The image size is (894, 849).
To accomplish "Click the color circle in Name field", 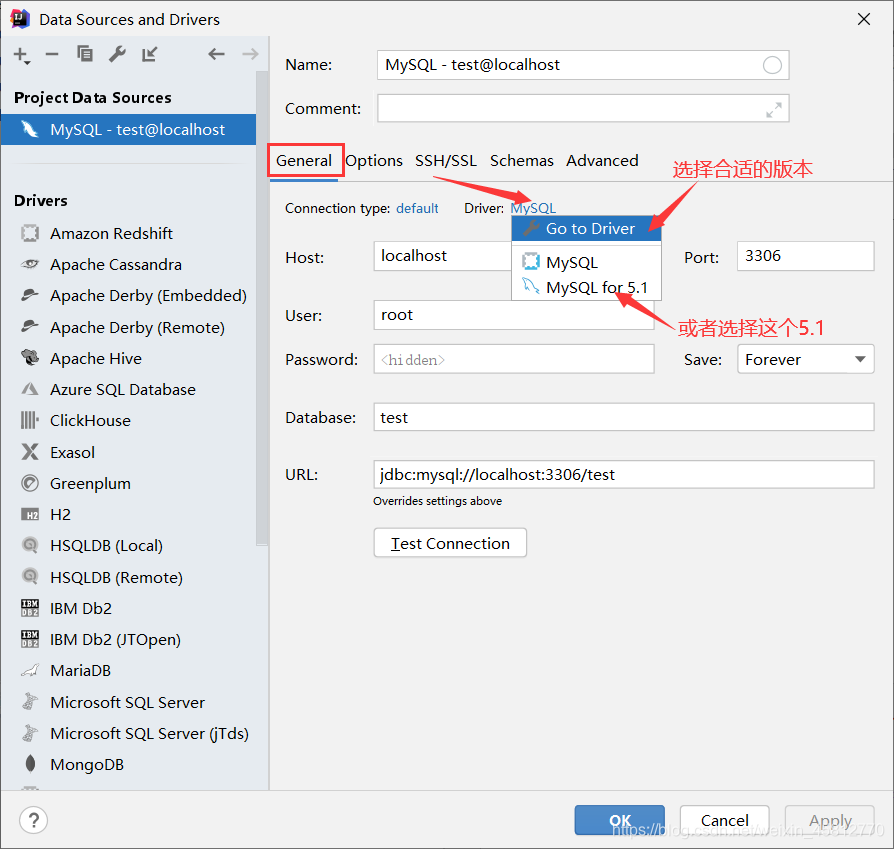I will coord(772,65).
